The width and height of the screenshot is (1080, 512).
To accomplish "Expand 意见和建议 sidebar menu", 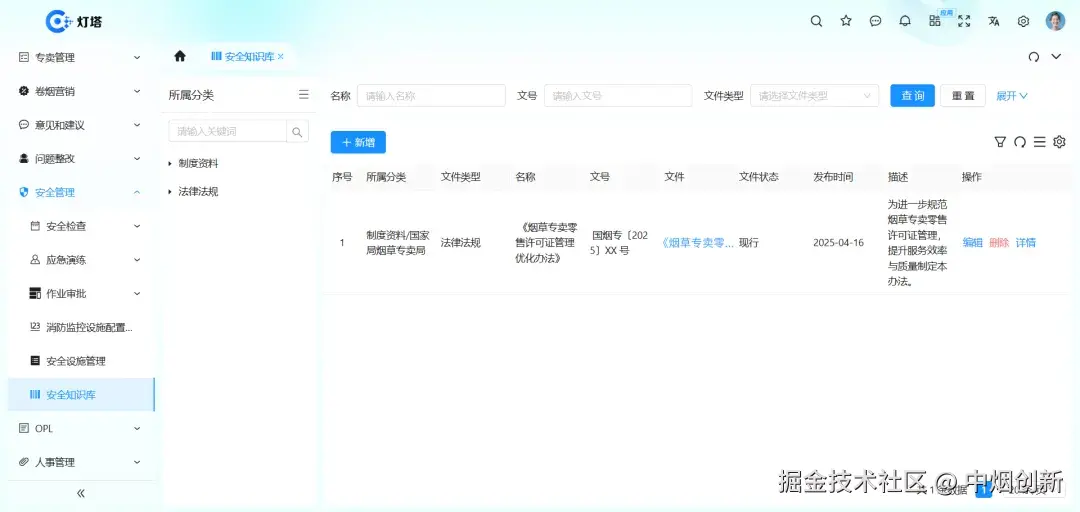I will pos(79,125).
